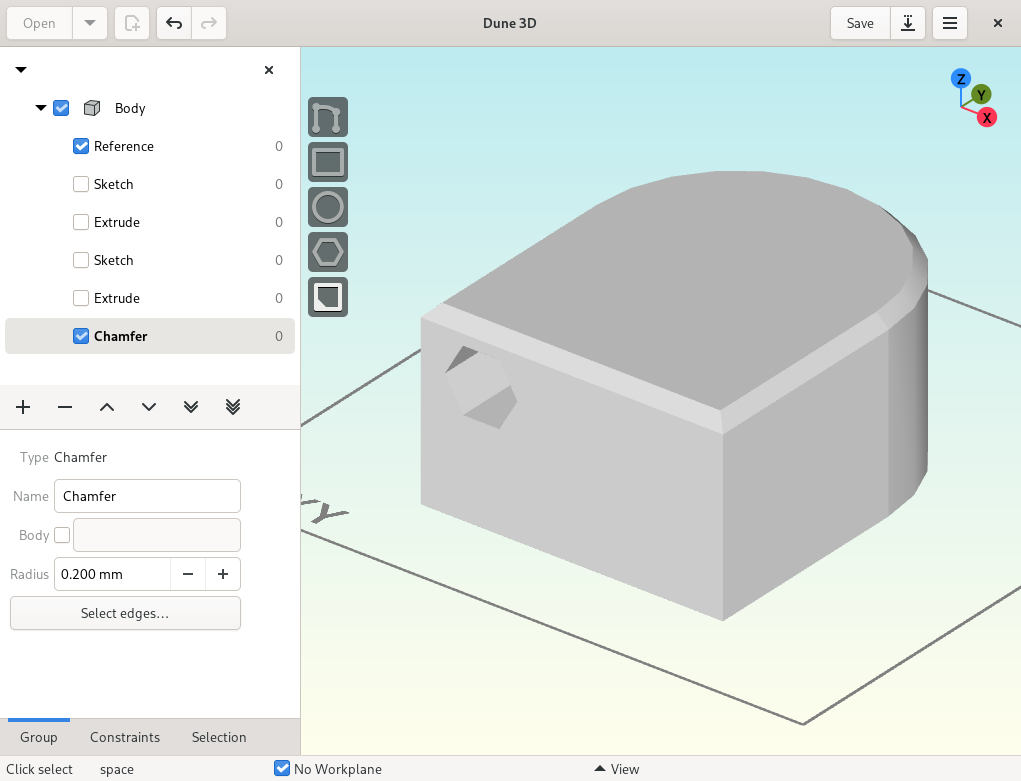Screen dimensions: 1021x781
Task: Click the triple chevron down icon
Action: tap(233, 407)
